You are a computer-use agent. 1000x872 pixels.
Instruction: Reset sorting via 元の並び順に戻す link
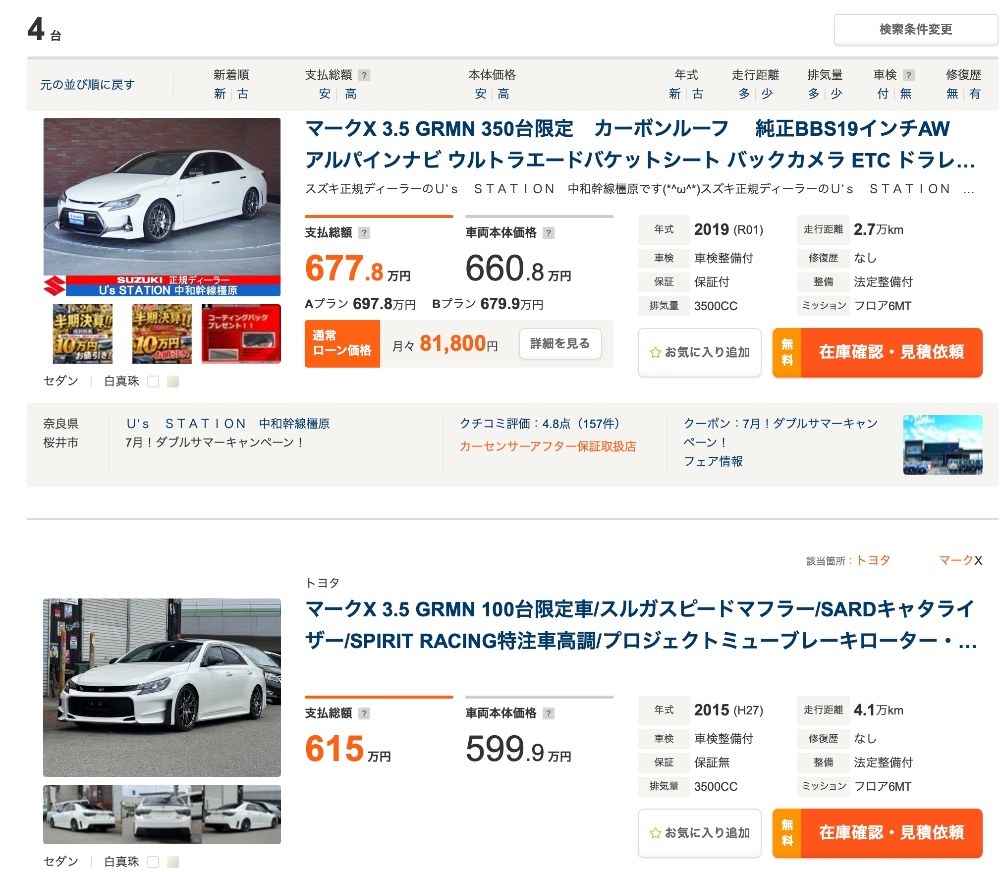(x=87, y=84)
